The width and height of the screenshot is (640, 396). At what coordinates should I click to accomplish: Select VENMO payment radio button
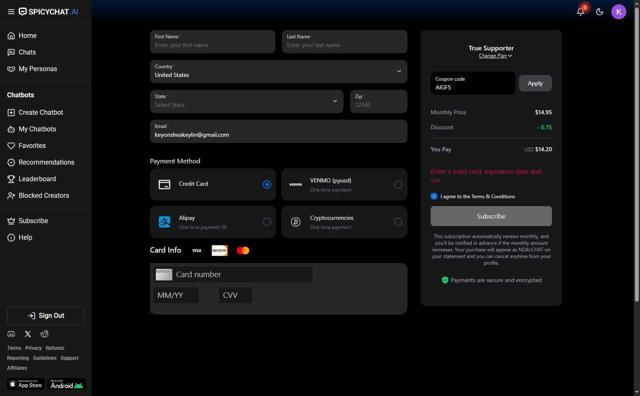click(398, 185)
